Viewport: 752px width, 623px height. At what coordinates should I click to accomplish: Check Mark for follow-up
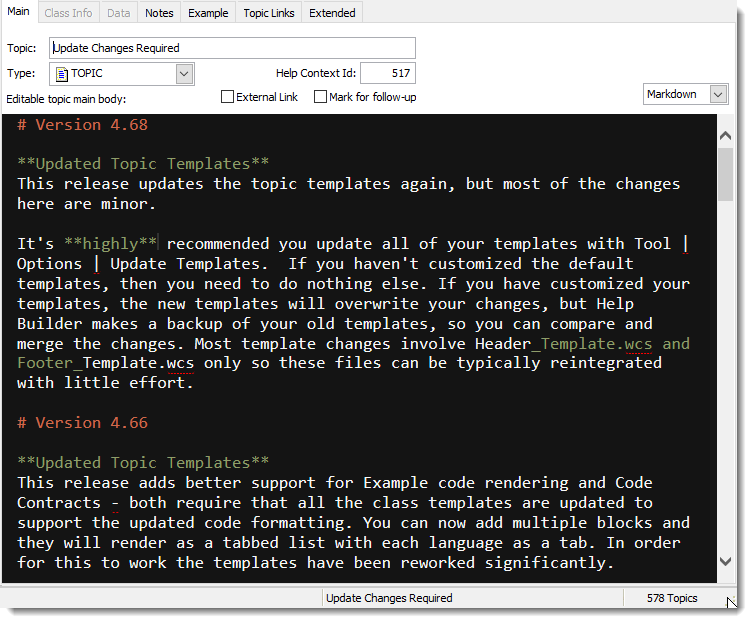tap(320, 97)
